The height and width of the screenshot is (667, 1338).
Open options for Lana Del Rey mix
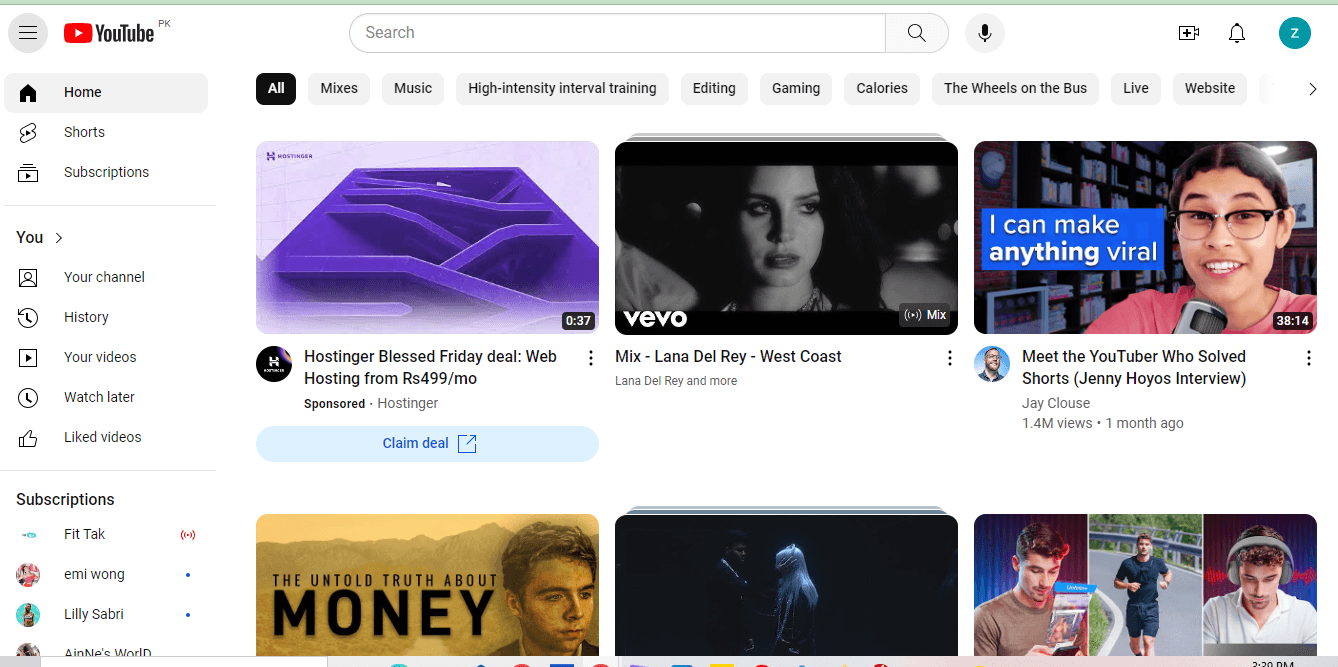tap(950, 358)
